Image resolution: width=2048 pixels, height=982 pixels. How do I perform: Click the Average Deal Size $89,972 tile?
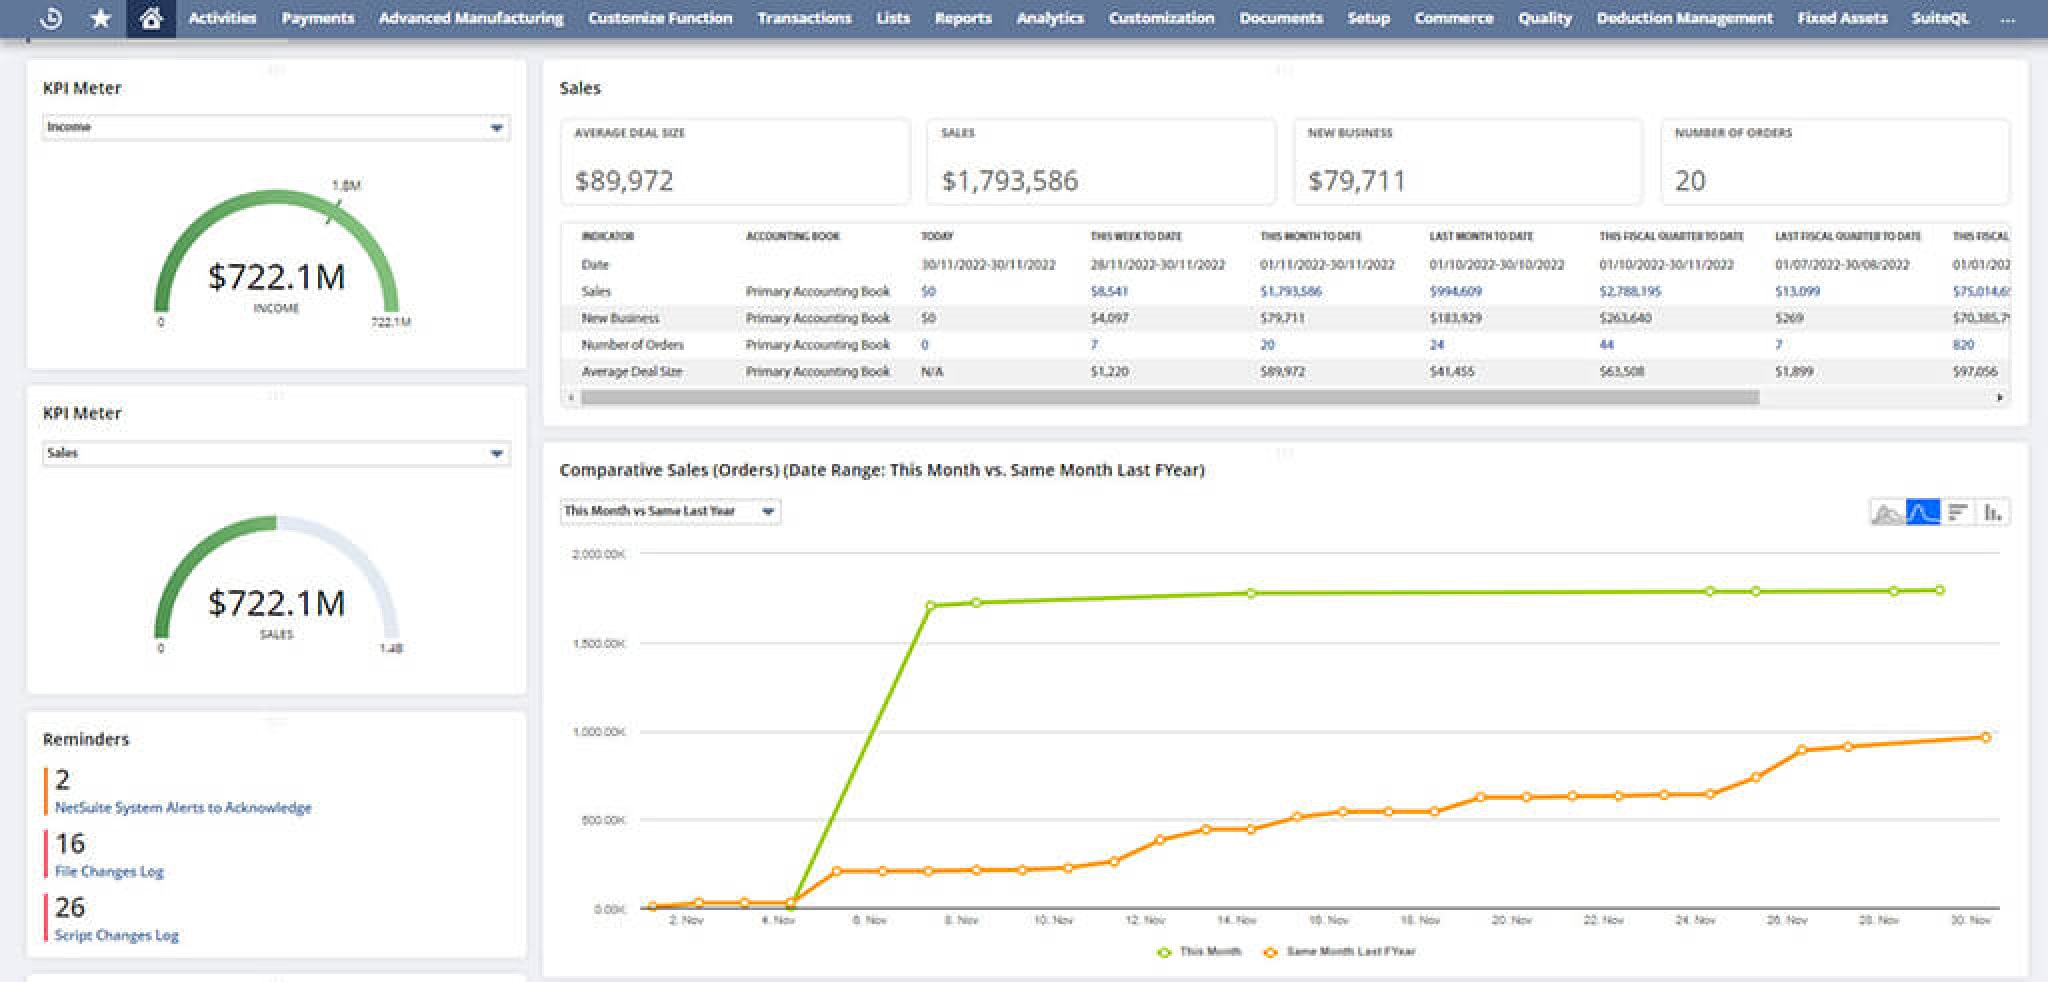coord(735,162)
